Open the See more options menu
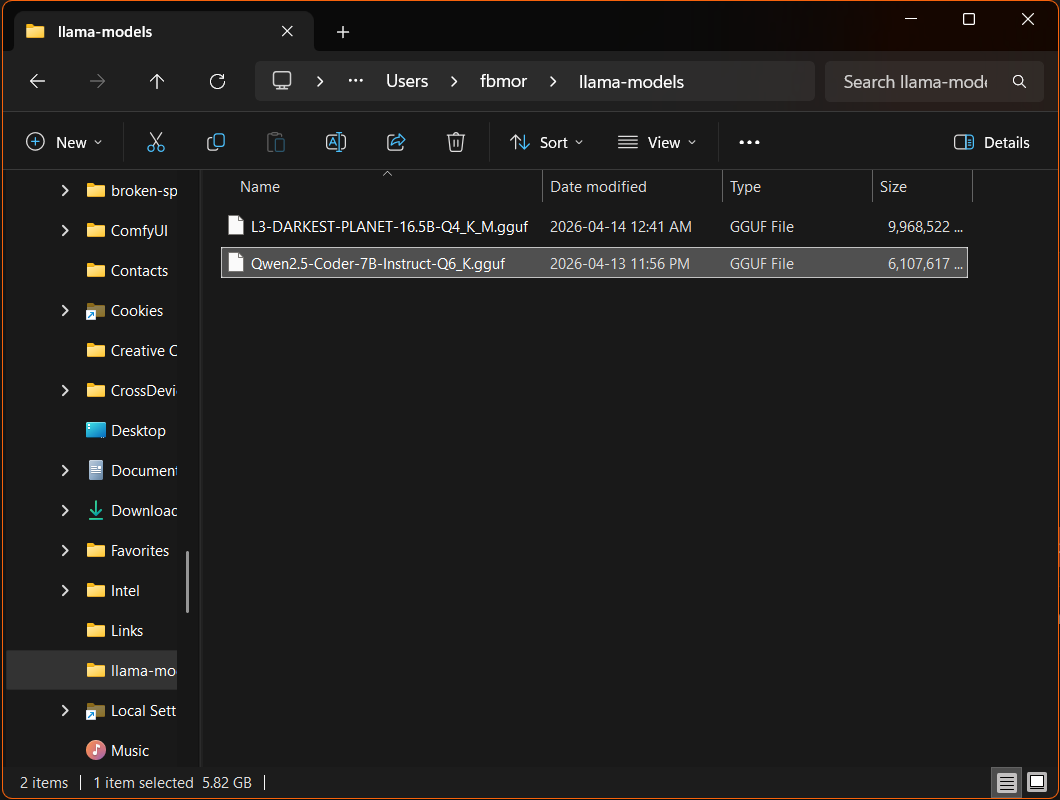Viewport: 1060px width, 800px height. pos(749,142)
